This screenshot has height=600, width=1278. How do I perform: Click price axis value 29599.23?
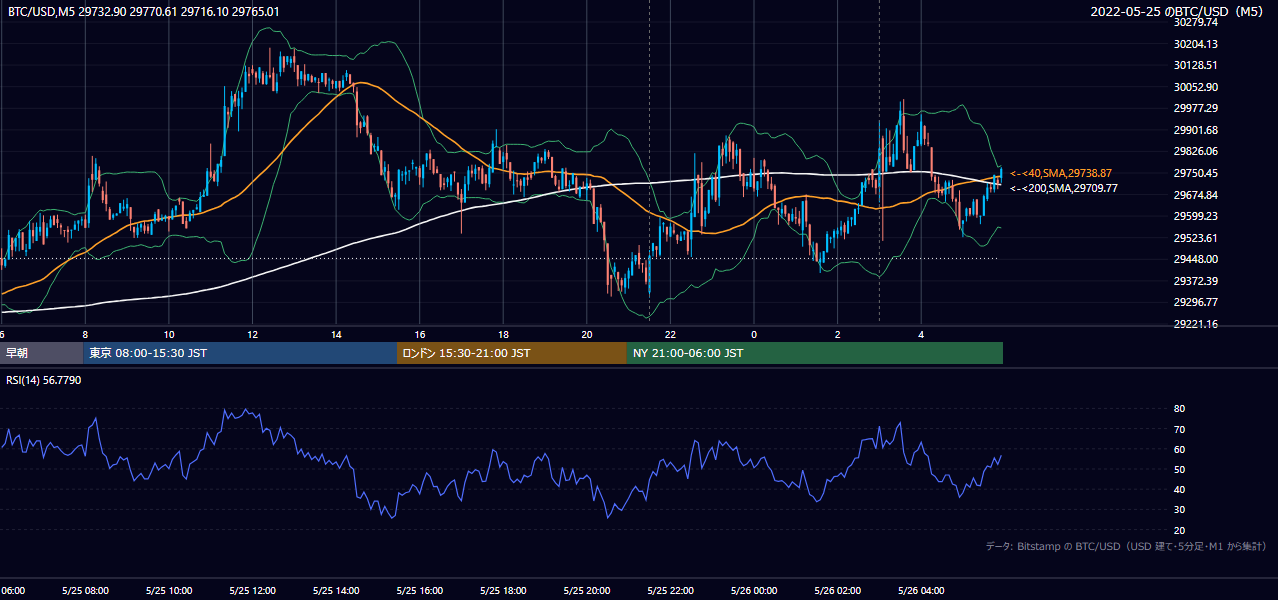[1196, 216]
